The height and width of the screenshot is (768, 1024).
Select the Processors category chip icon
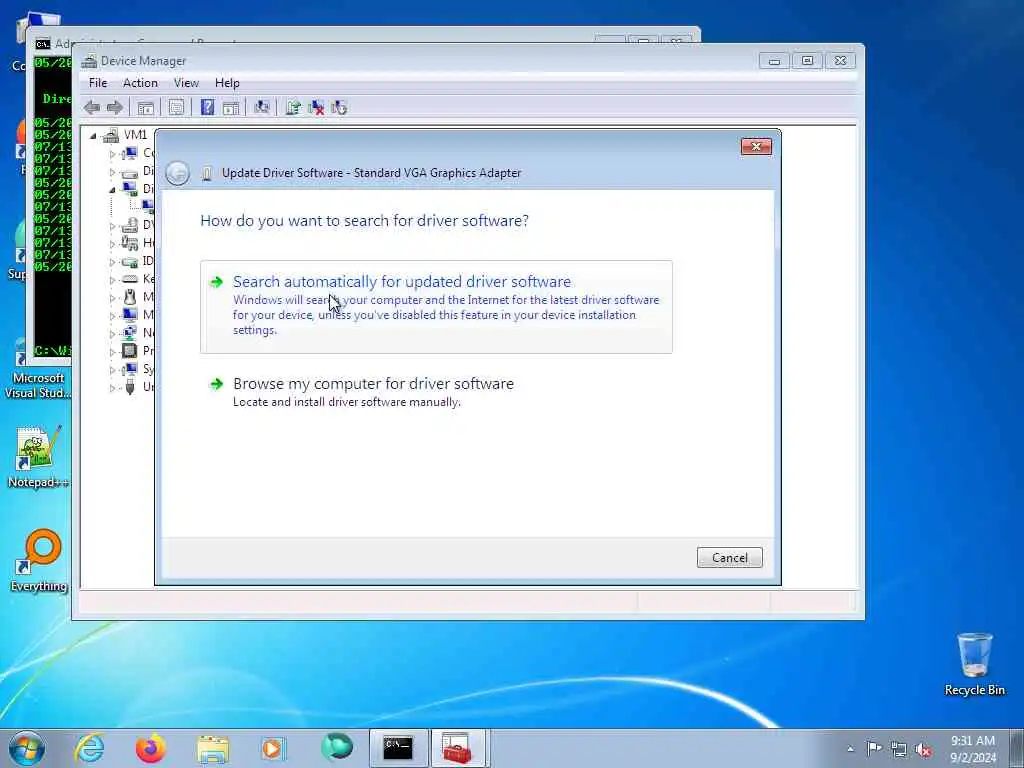(130, 351)
